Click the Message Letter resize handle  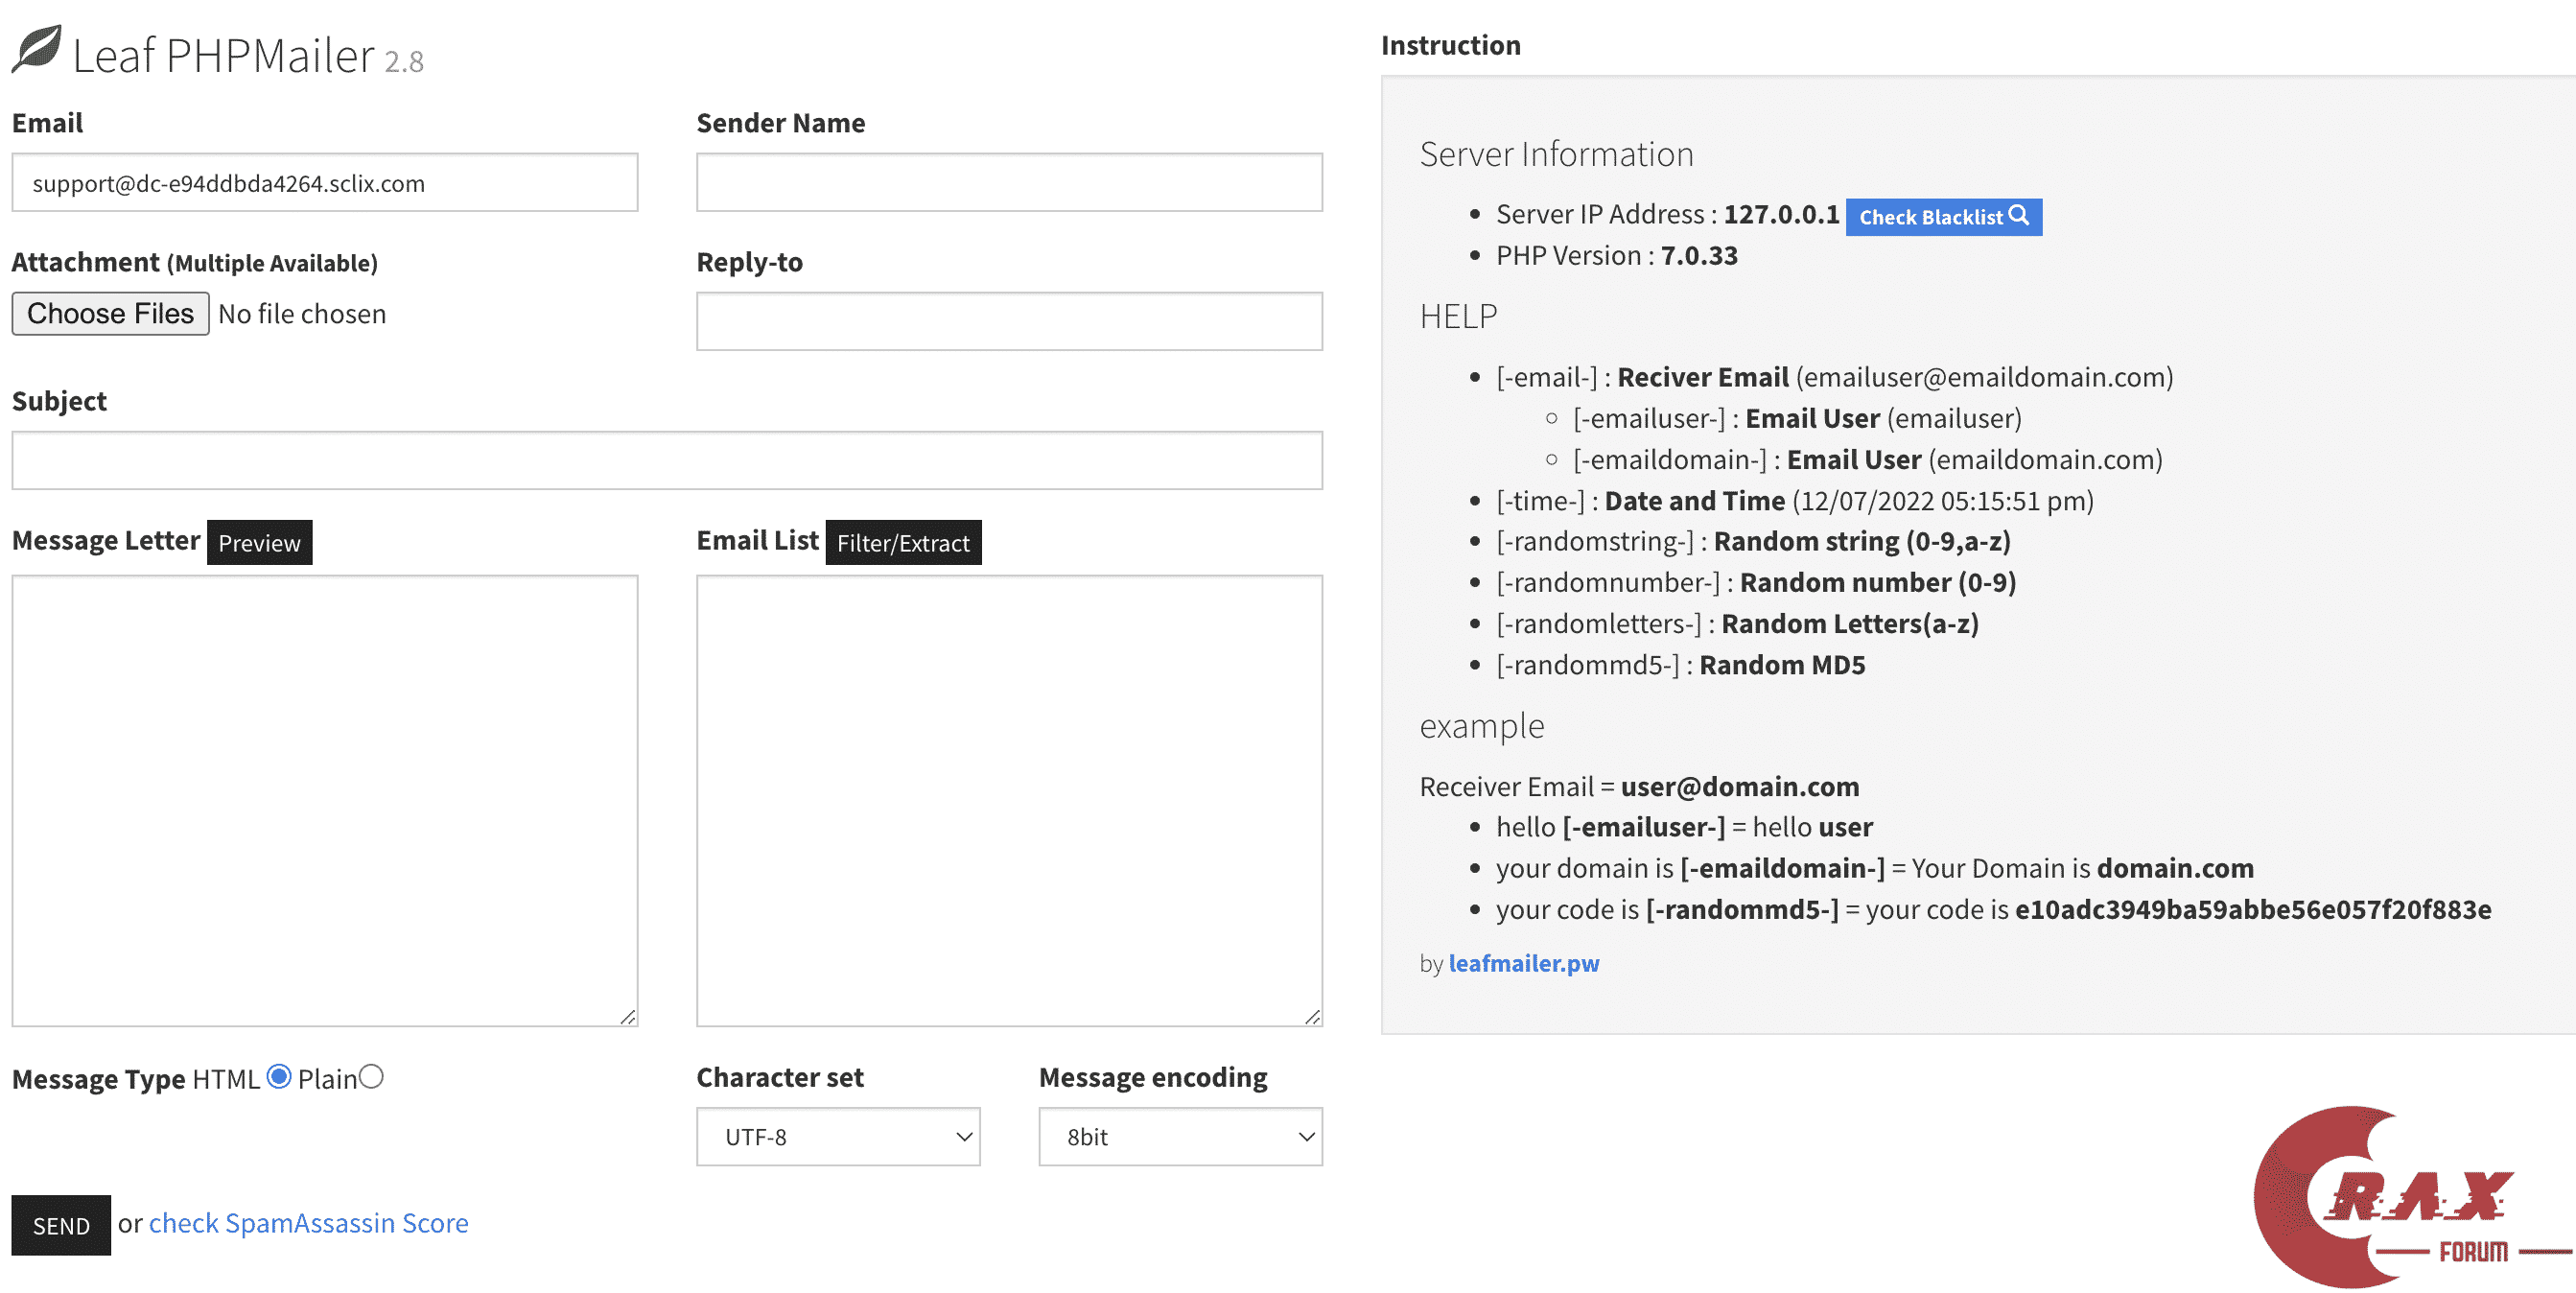pos(628,1017)
